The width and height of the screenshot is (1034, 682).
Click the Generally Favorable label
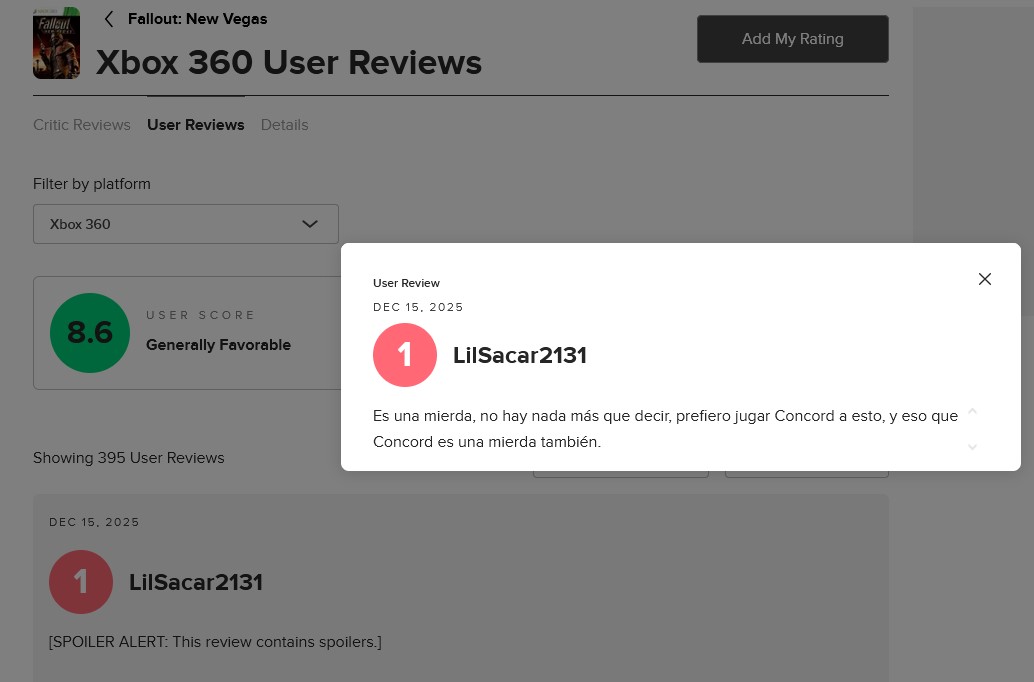pos(218,345)
